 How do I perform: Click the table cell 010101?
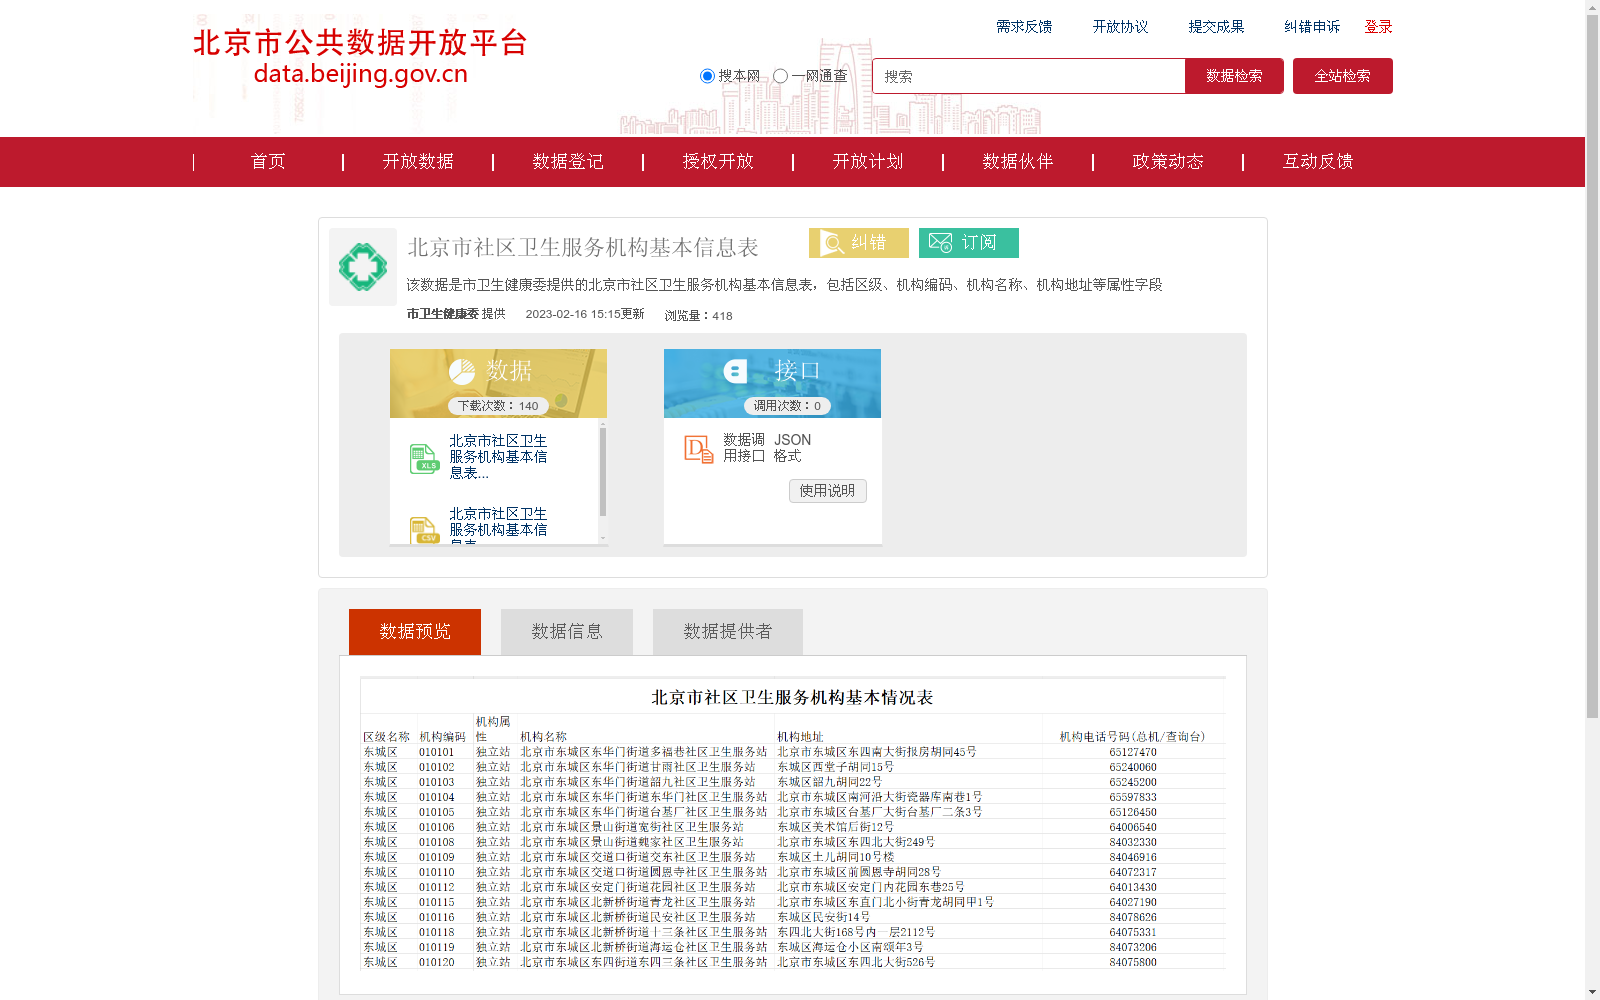[436, 752]
